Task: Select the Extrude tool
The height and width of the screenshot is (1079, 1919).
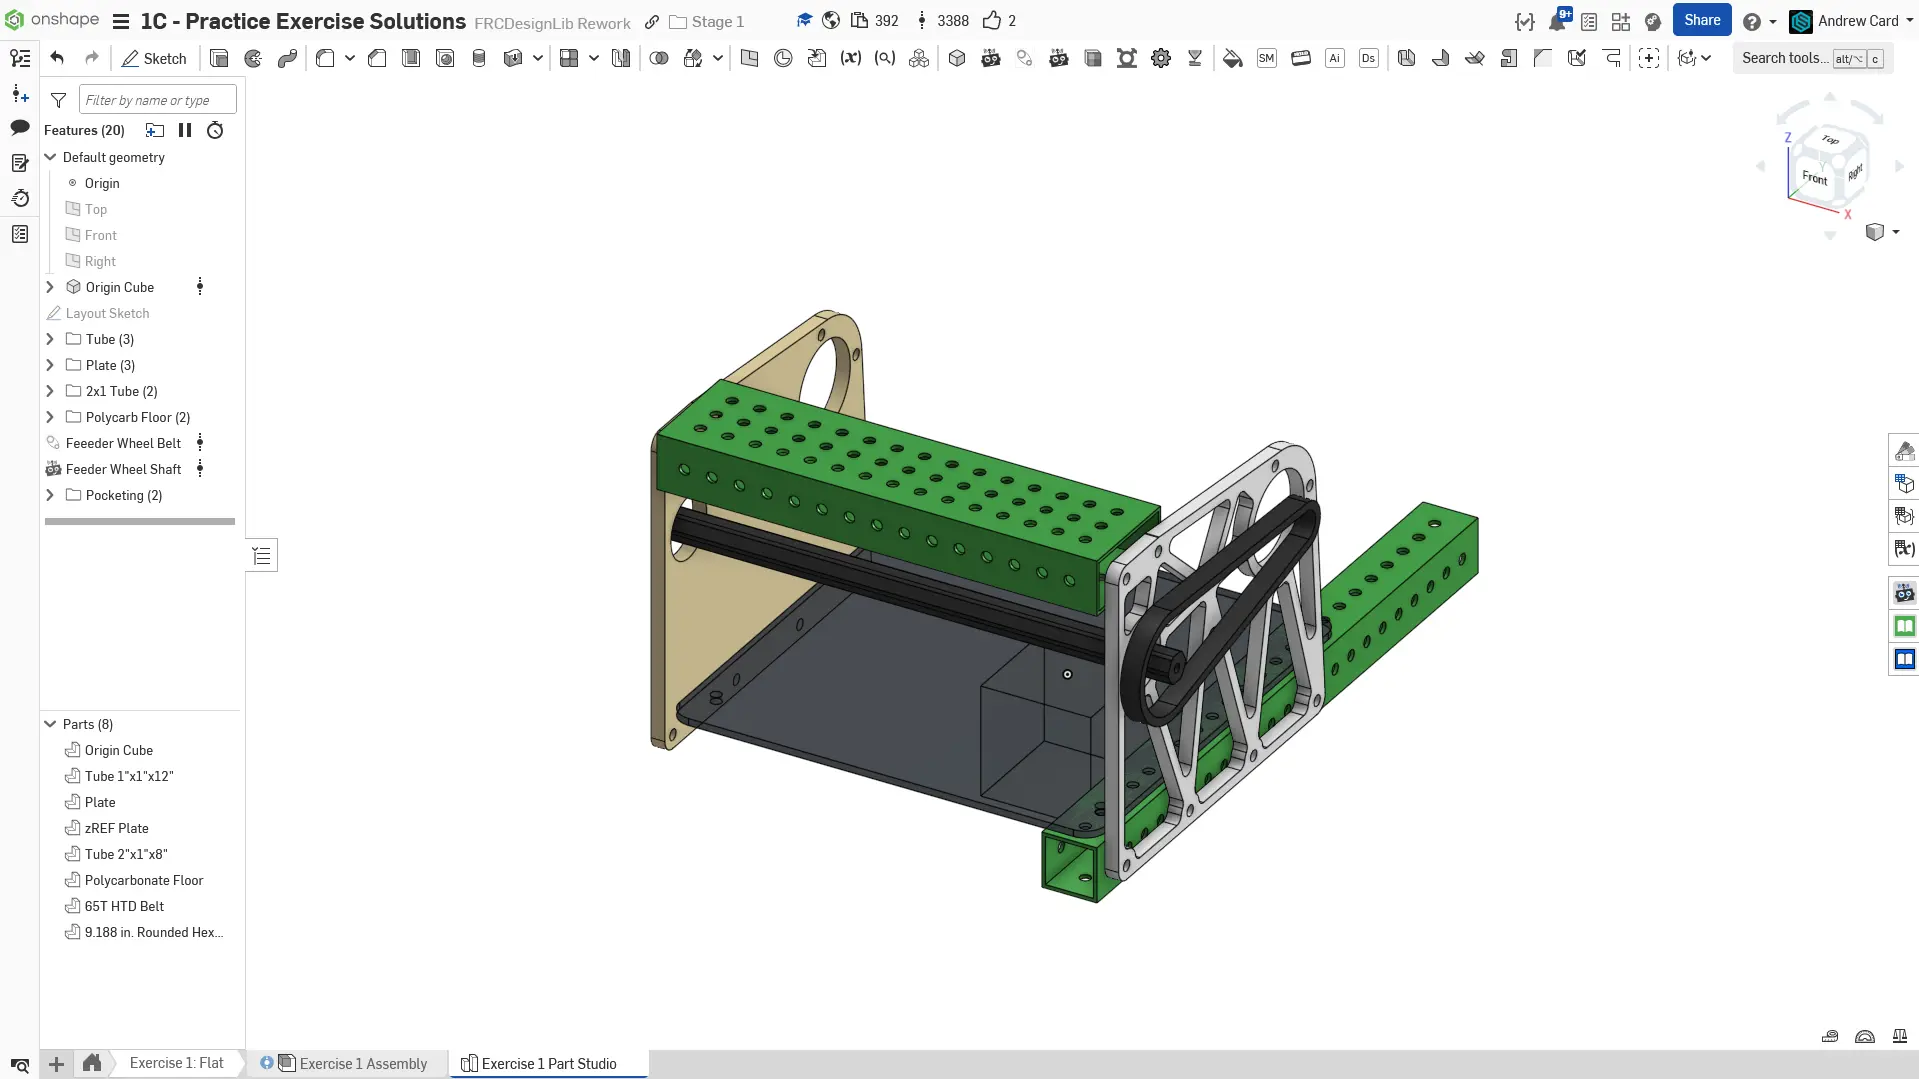Action: point(219,58)
